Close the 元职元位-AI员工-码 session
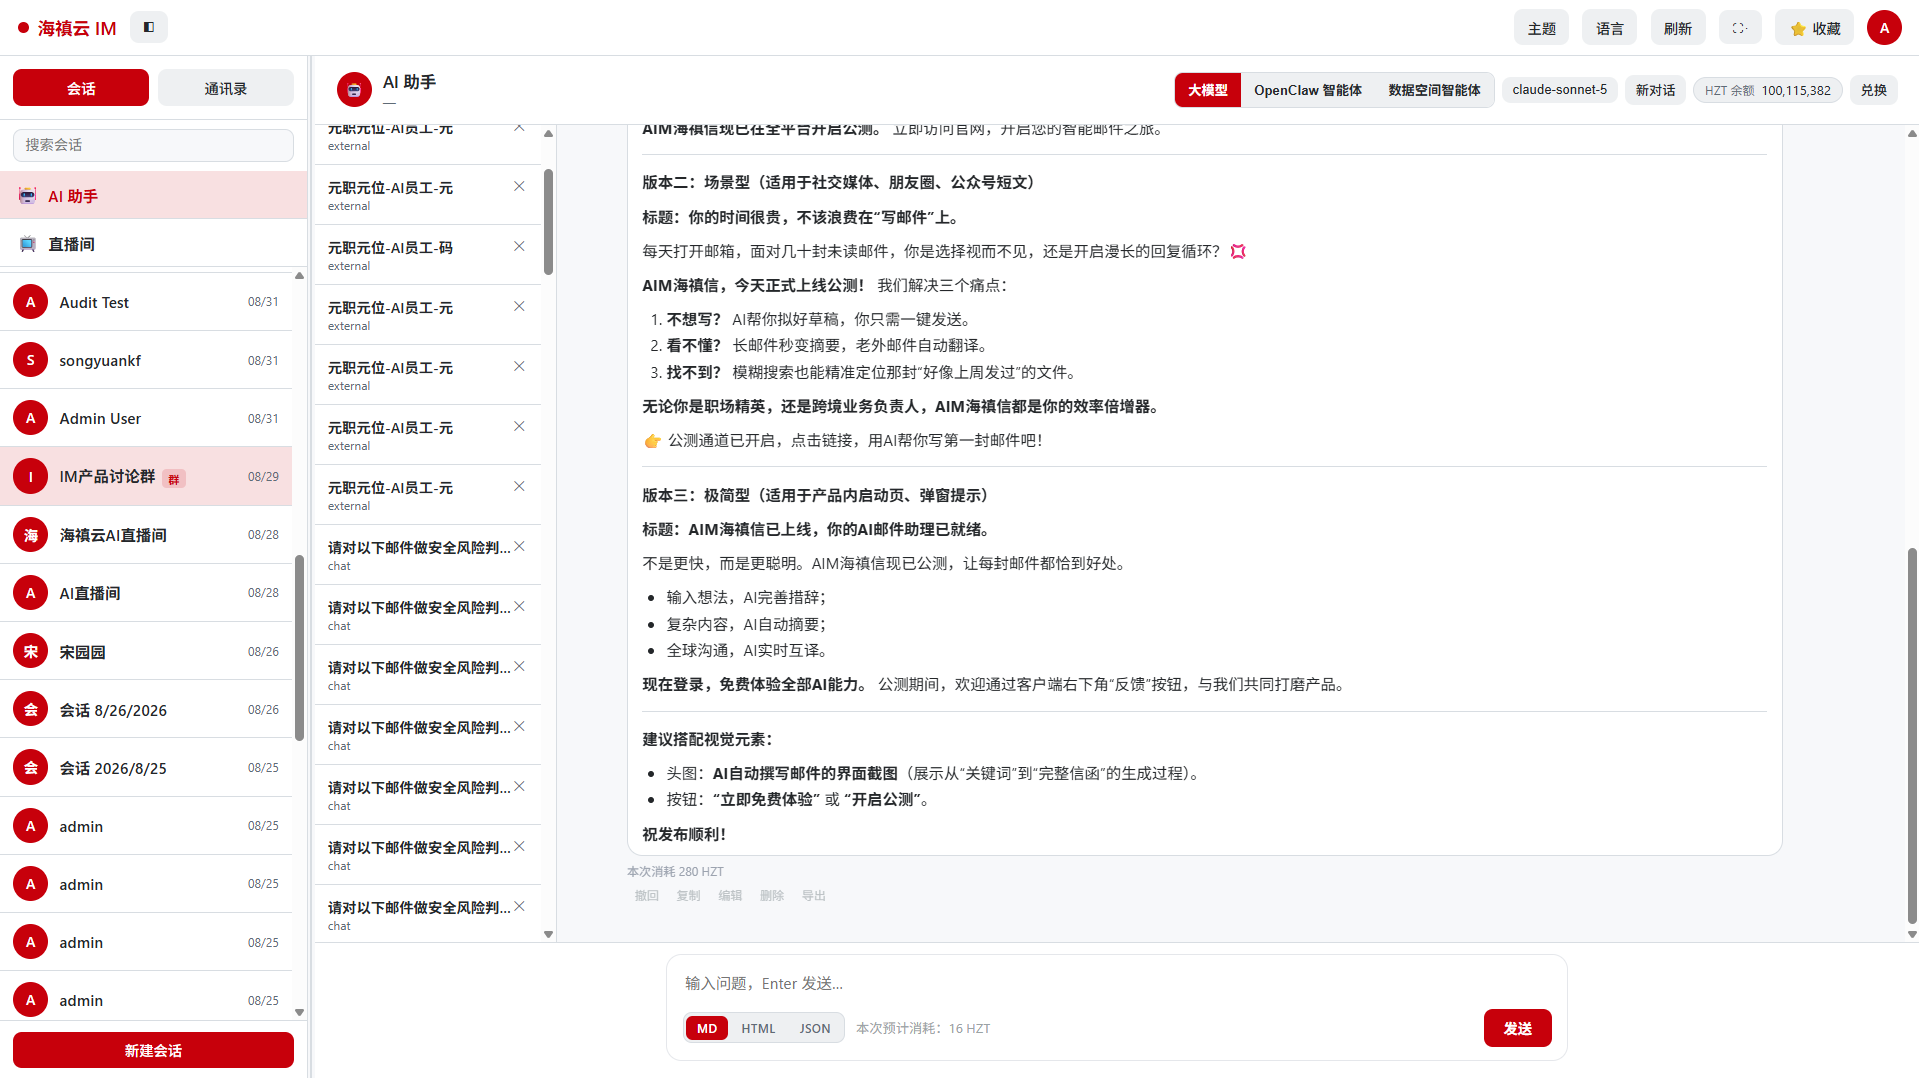1919x1078 pixels. [519, 246]
